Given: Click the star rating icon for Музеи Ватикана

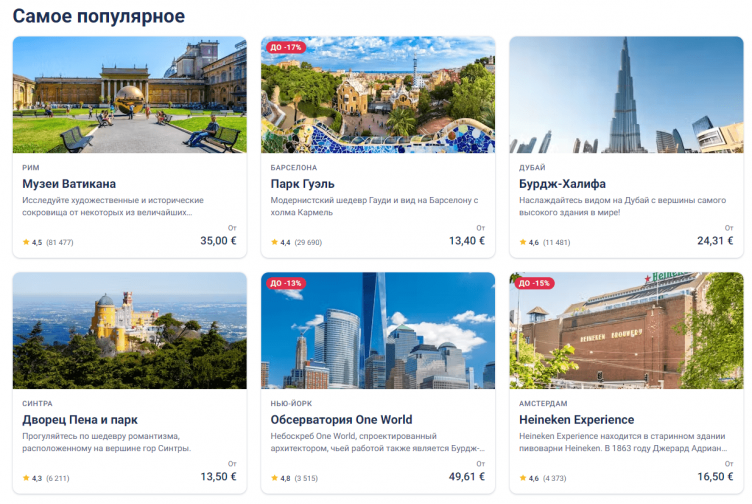Looking at the screenshot, I should click(x=26, y=242).
